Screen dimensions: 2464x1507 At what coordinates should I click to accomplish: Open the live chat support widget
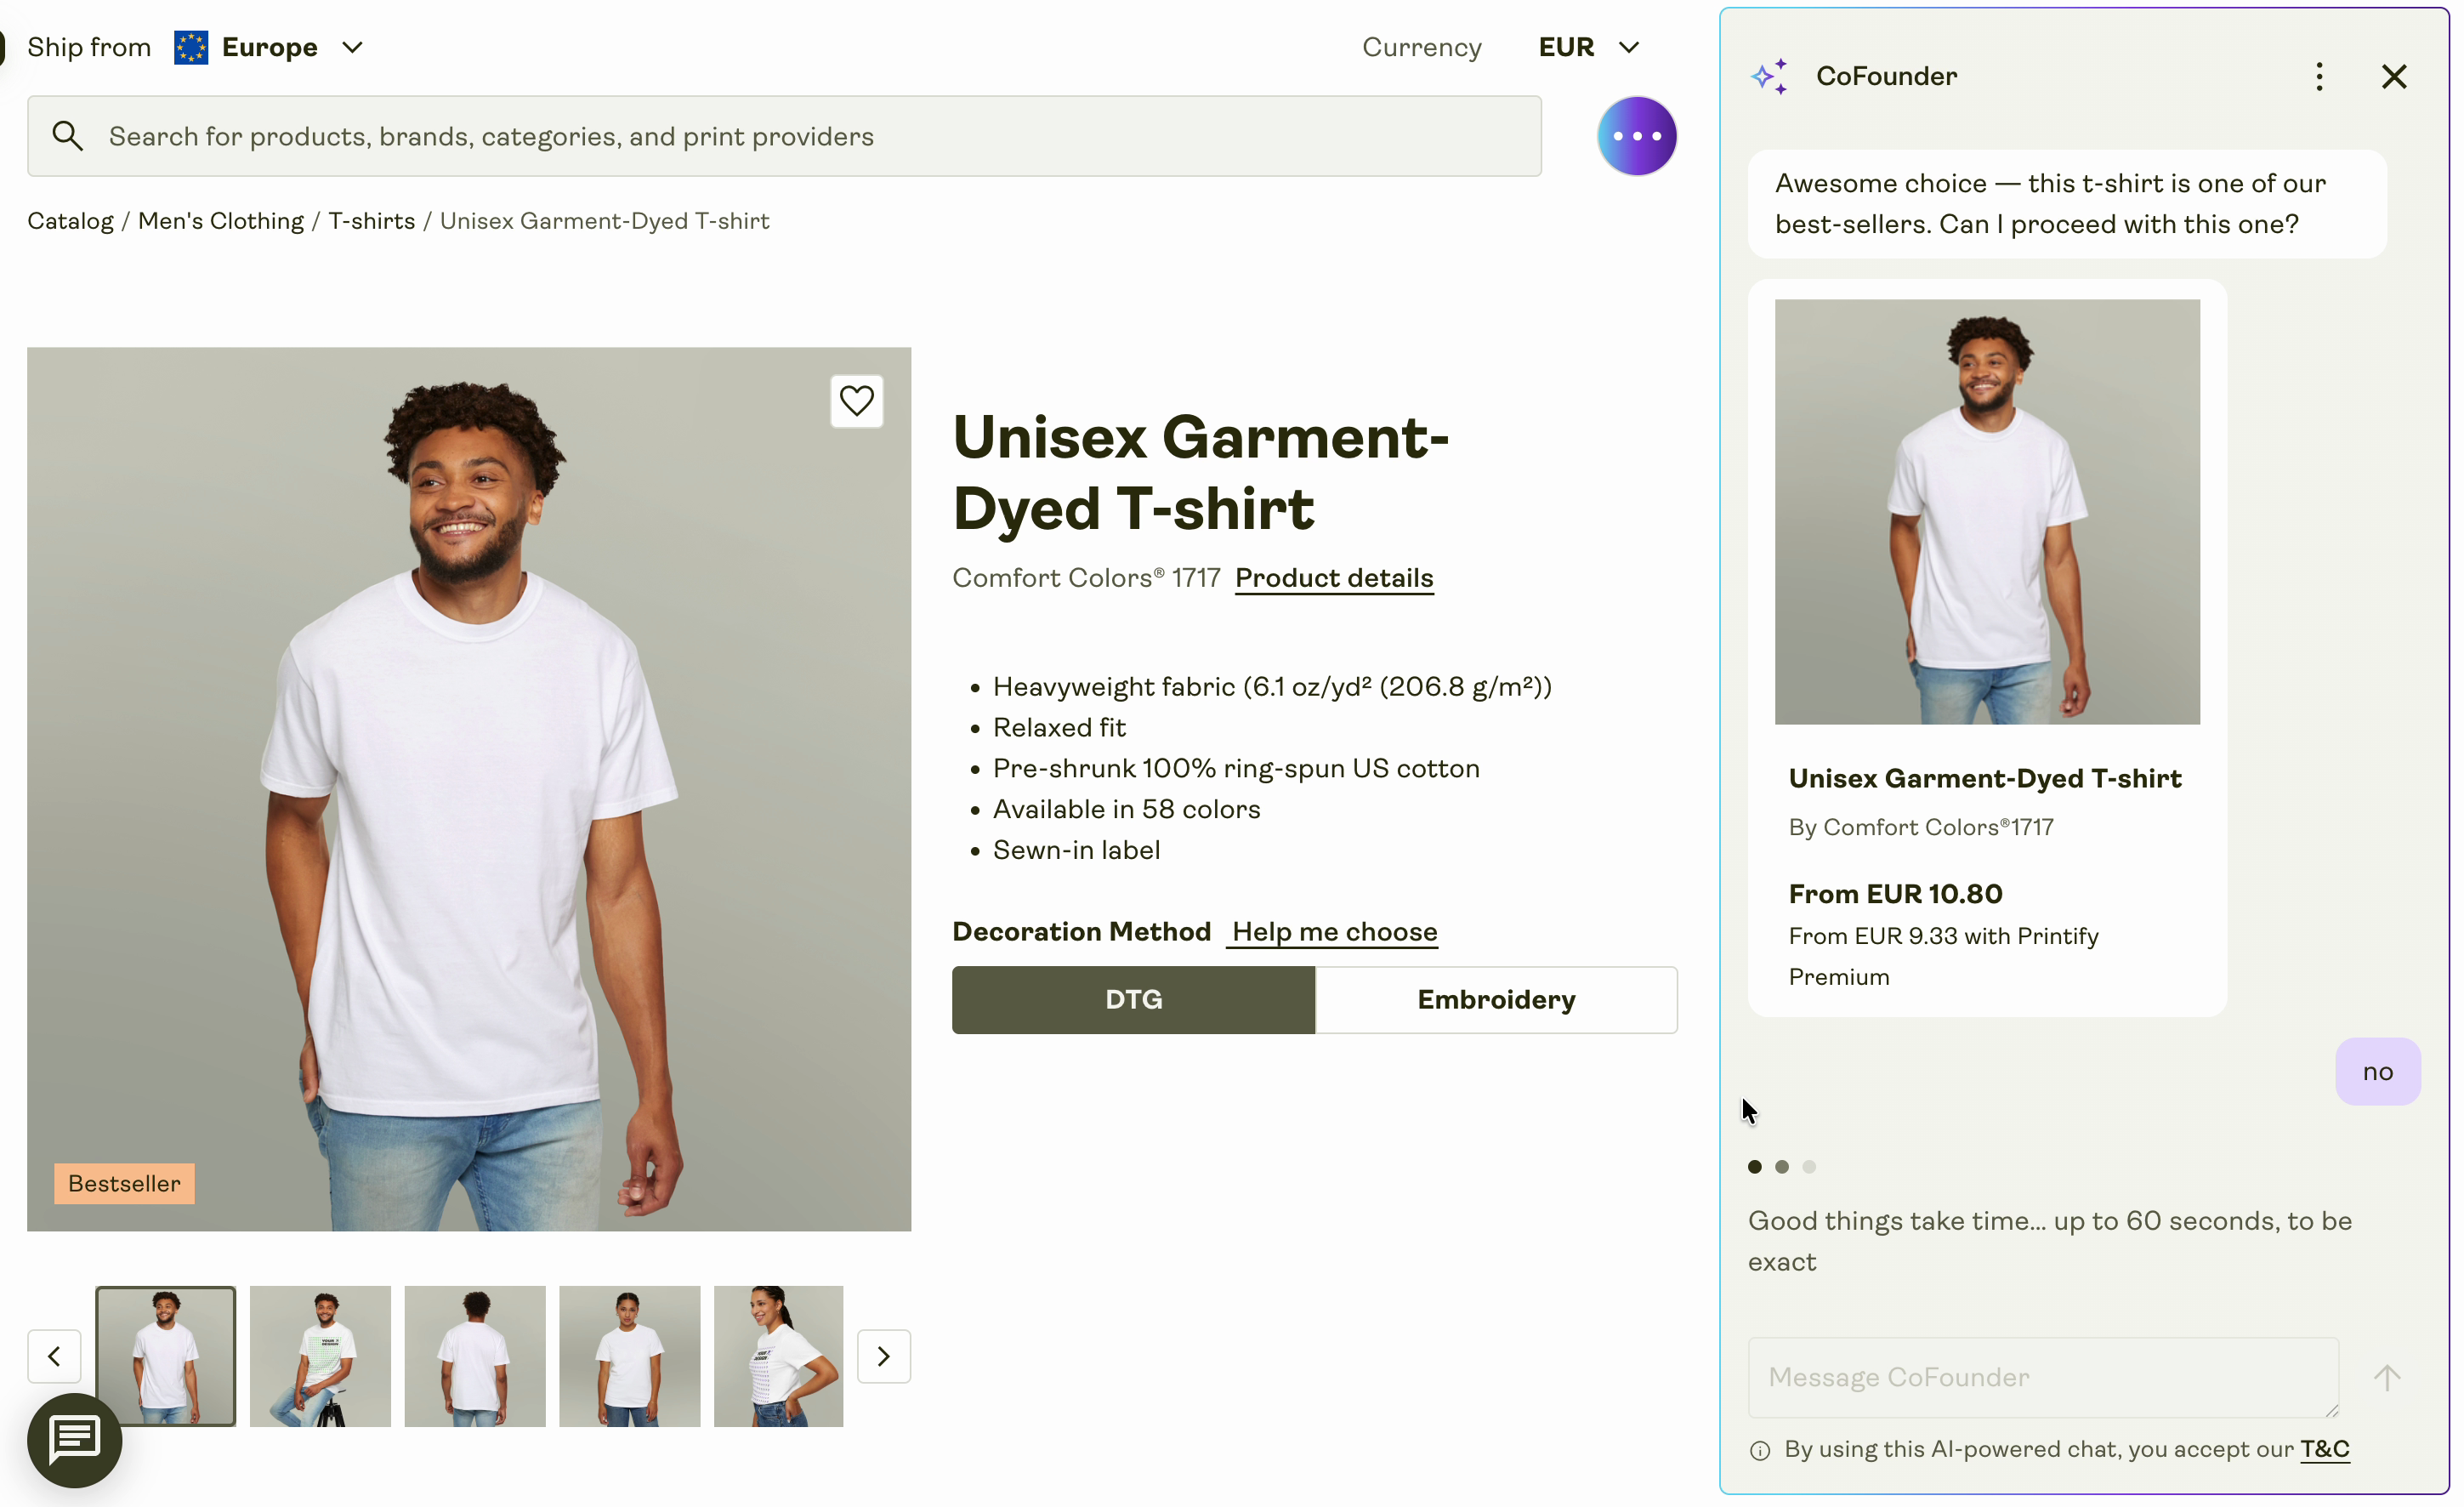pyautogui.click(x=75, y=1440)
